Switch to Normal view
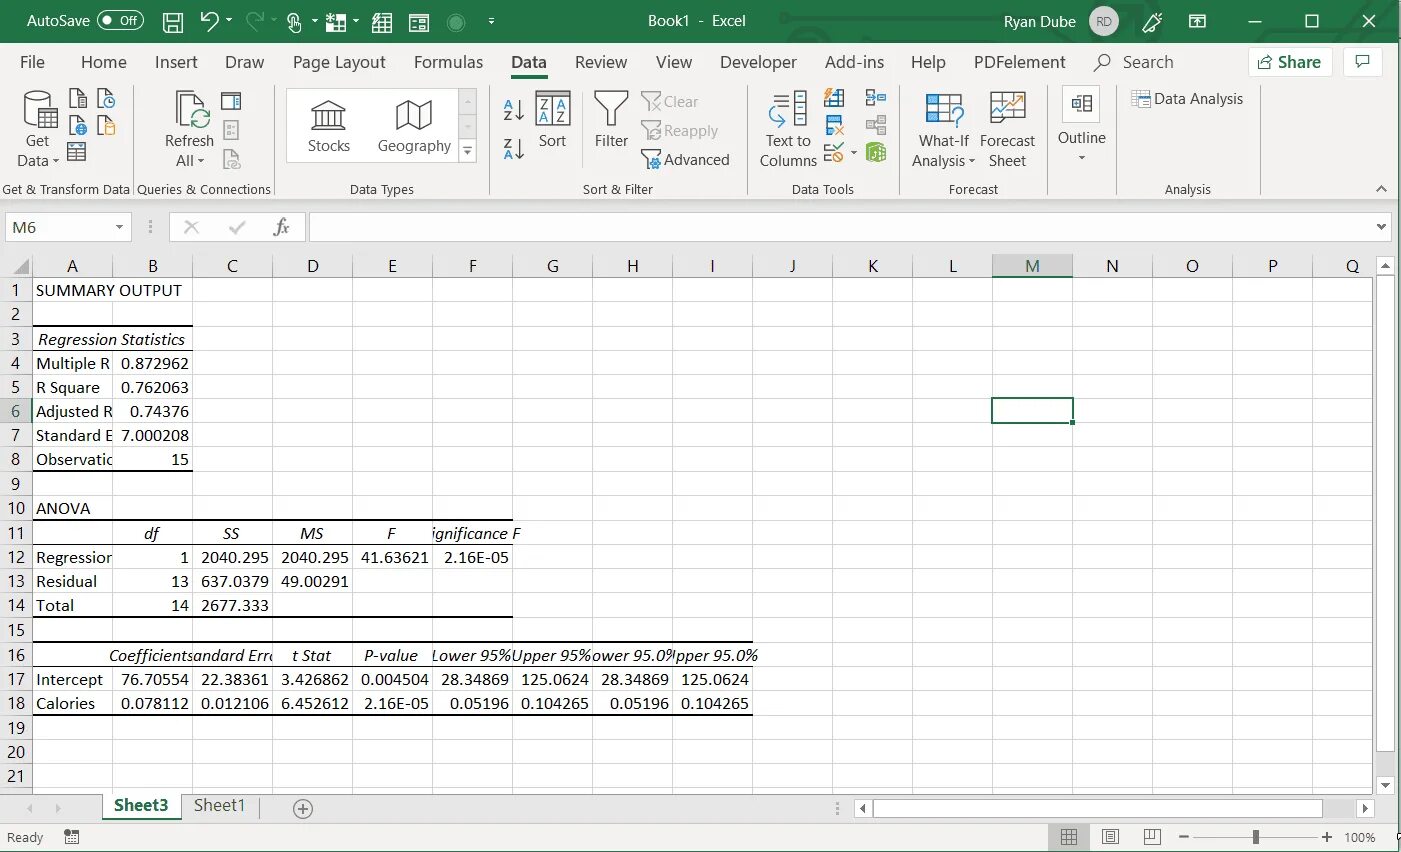This screenshot has width=1401, height=852. [x=1068, y=837]
